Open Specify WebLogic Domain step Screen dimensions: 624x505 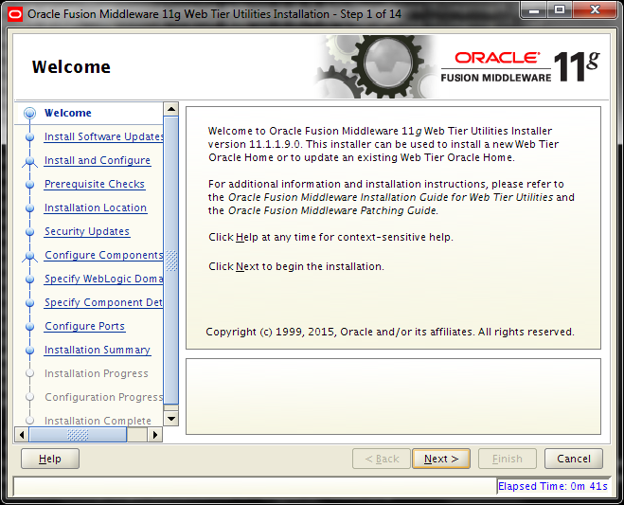tap(103, 279)
